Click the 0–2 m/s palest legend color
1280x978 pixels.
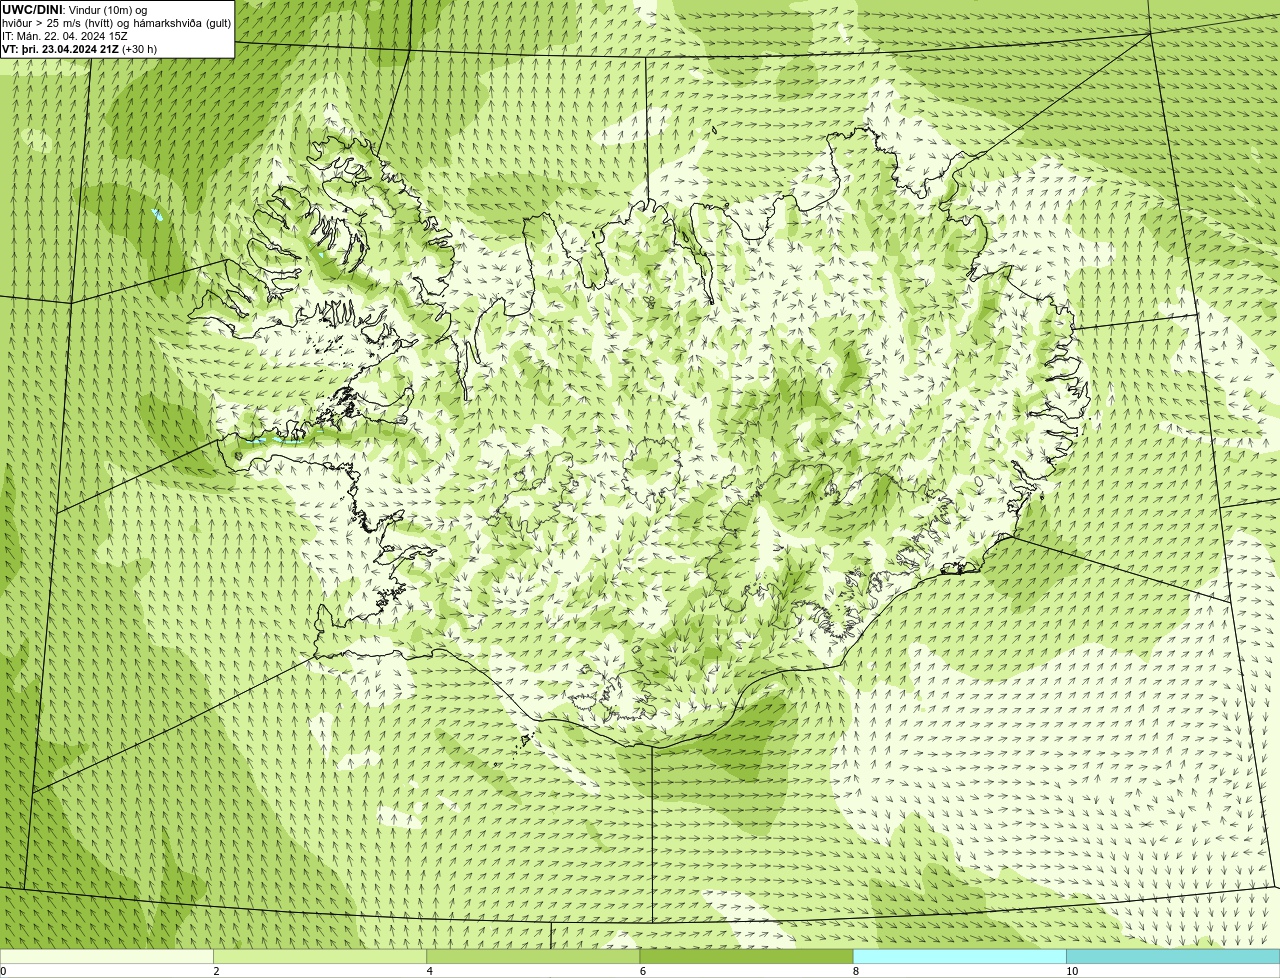[x=107, y=957]
